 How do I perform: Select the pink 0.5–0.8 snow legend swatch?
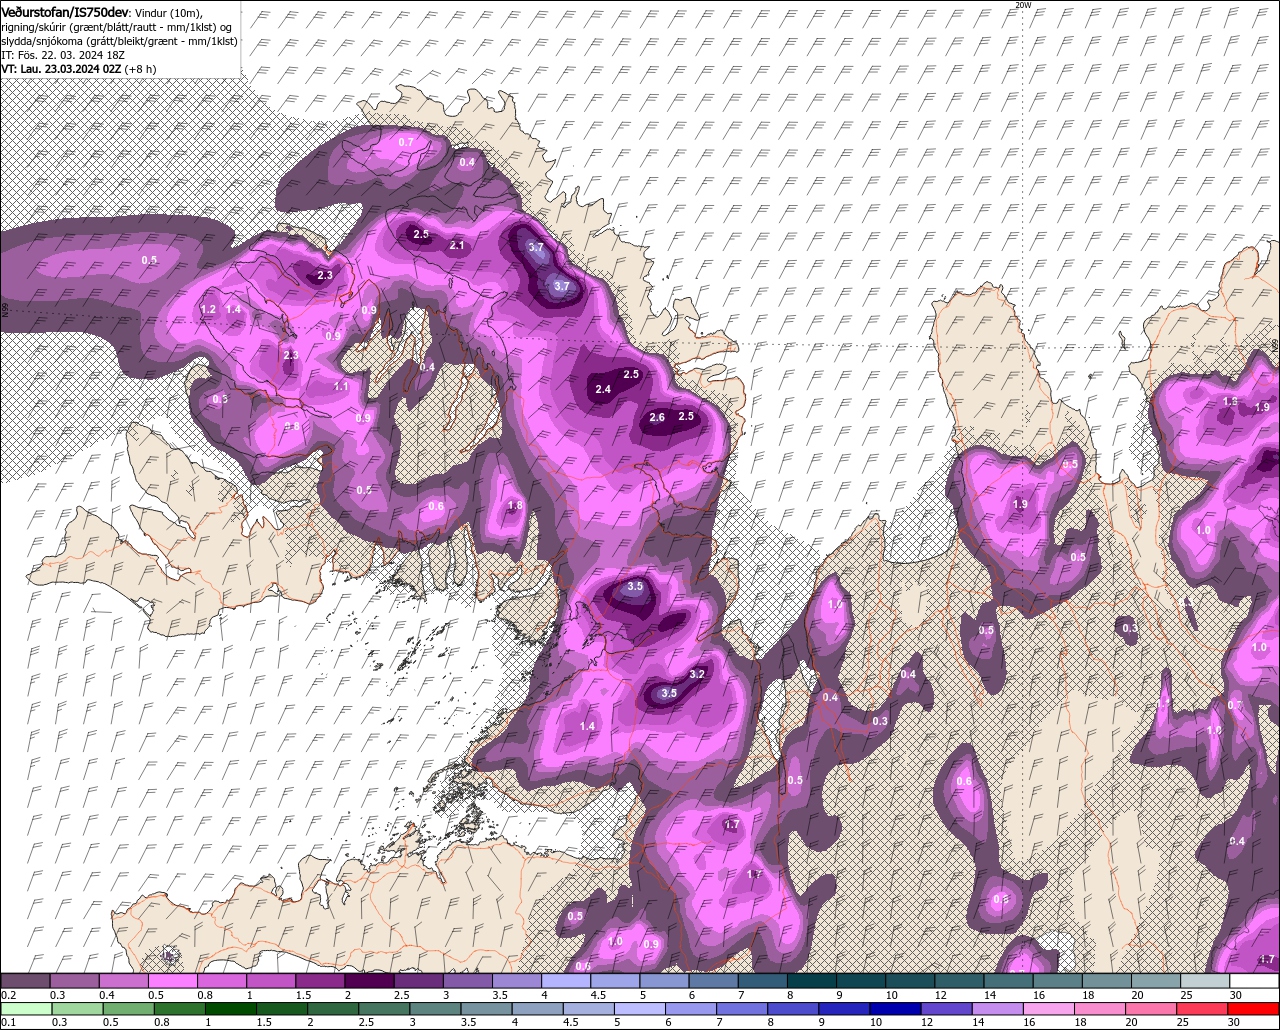[172, 981]
